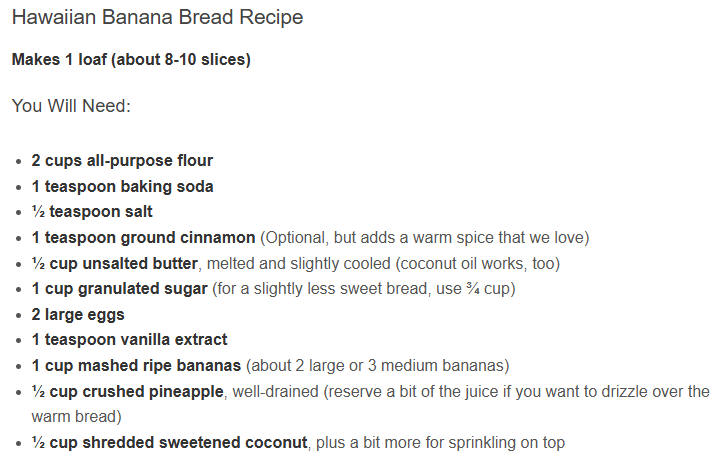Click the 'coconut oil works, too' note

tap(478, 264)
